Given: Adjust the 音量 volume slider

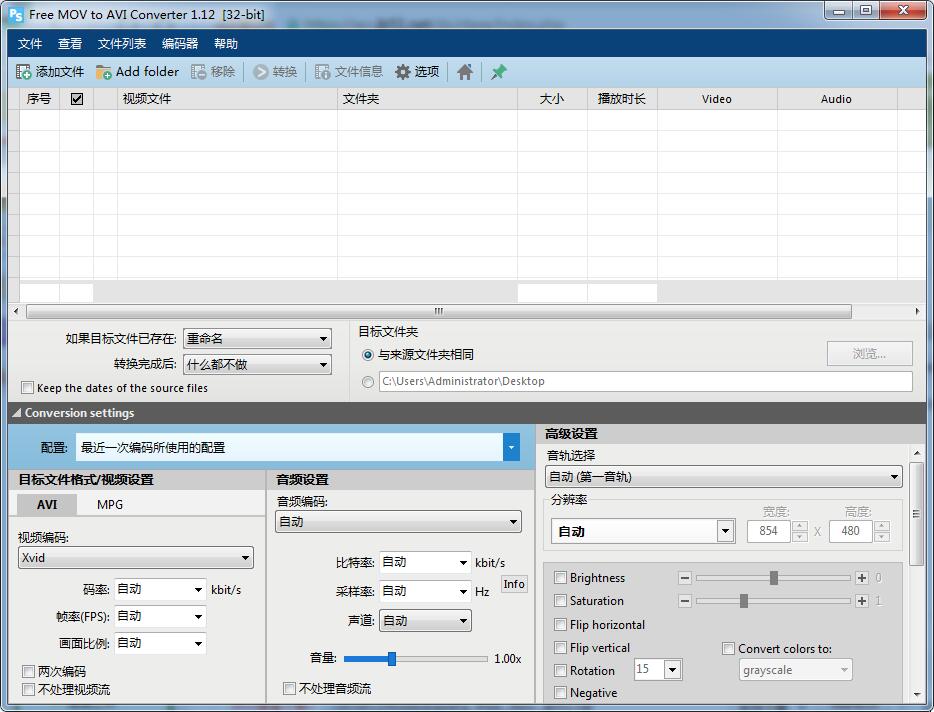Looking at the screenshot, I should 391,658.
